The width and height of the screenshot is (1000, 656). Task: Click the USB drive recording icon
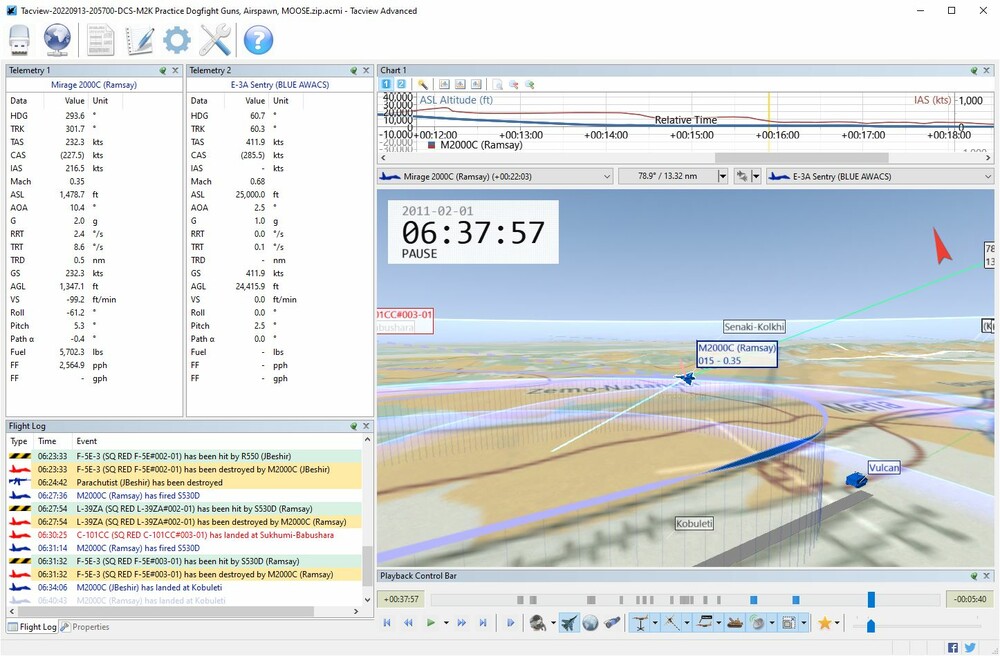coord(20,40)
